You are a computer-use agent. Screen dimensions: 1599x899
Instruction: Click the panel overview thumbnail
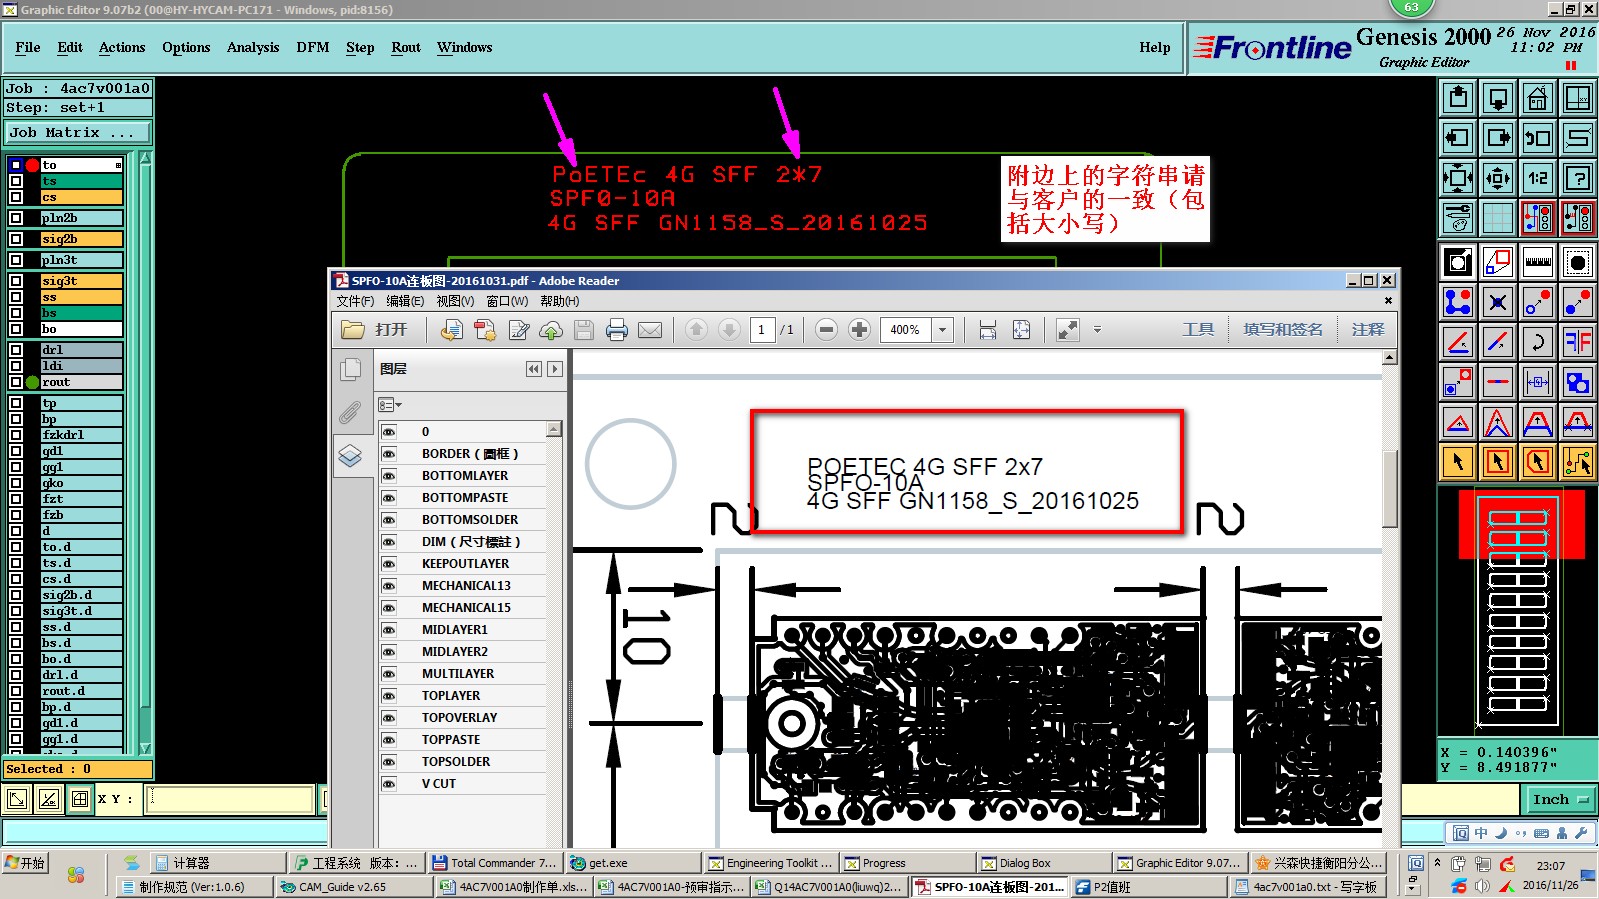tap(1517, 610)
